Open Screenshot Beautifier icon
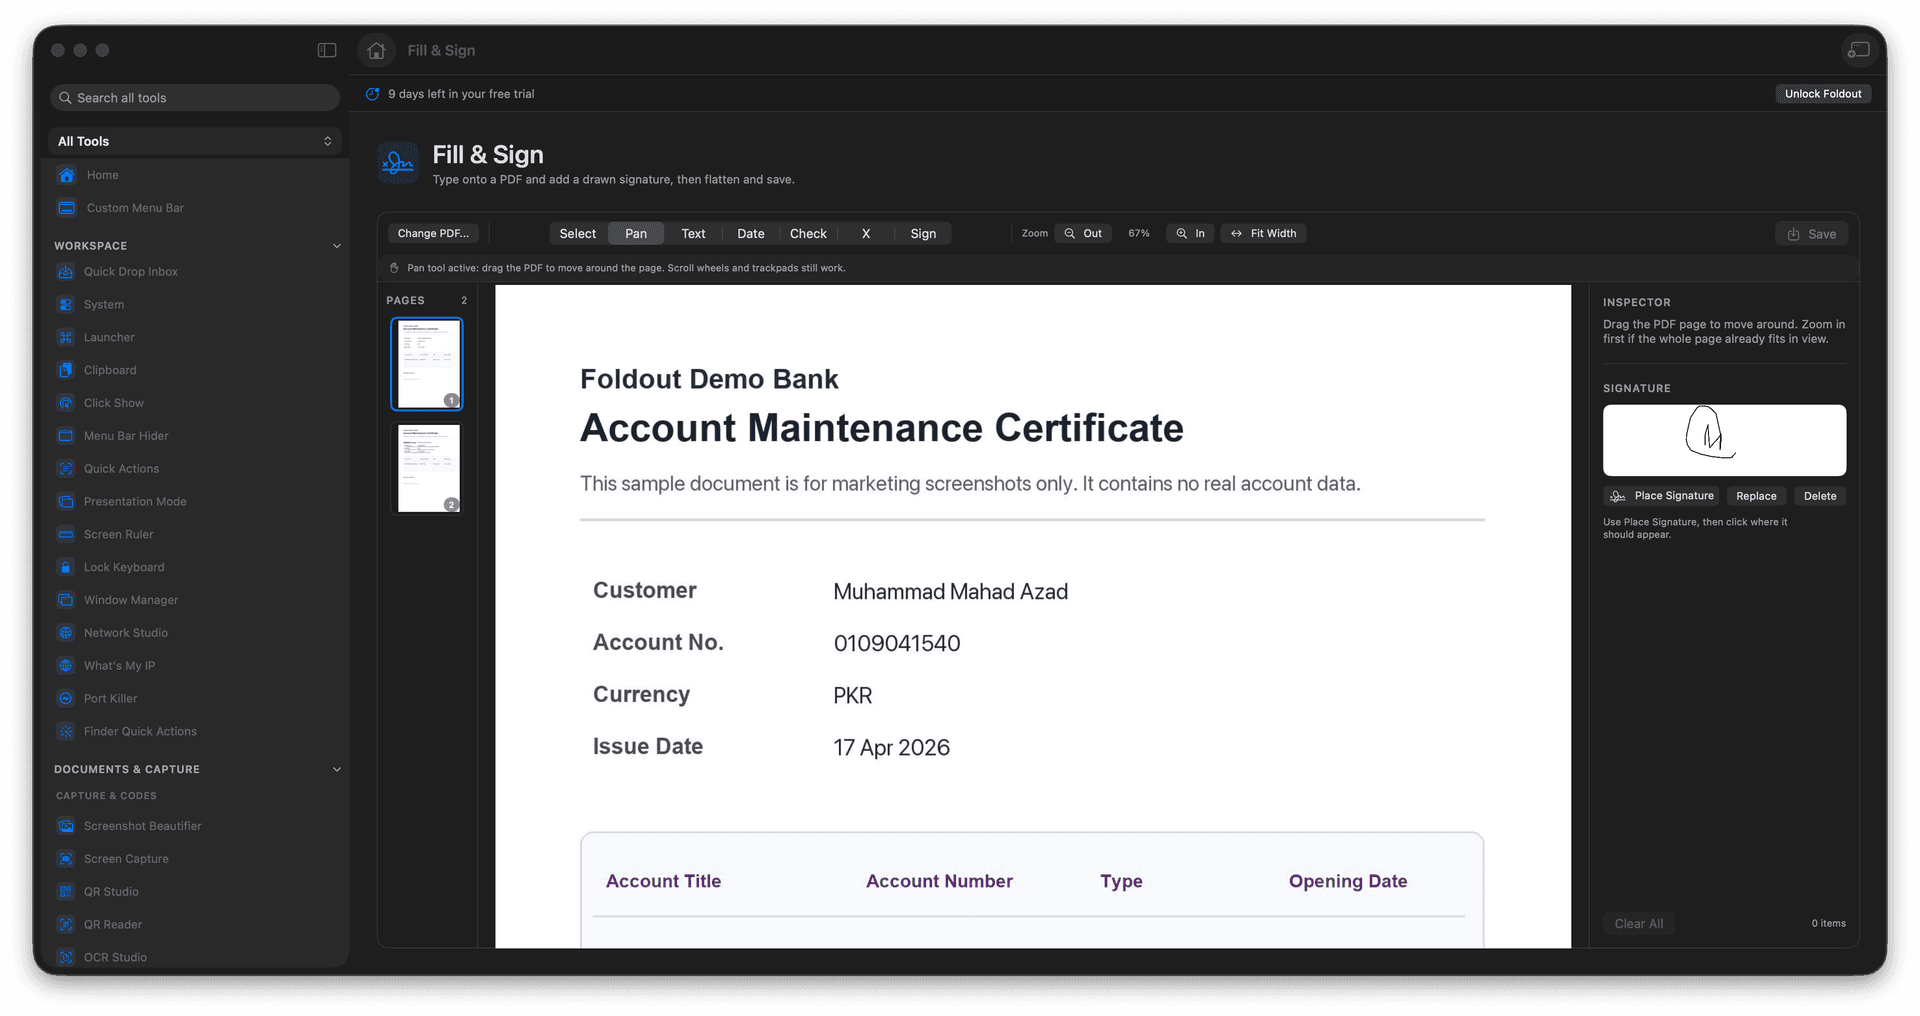 coord(65,826)
